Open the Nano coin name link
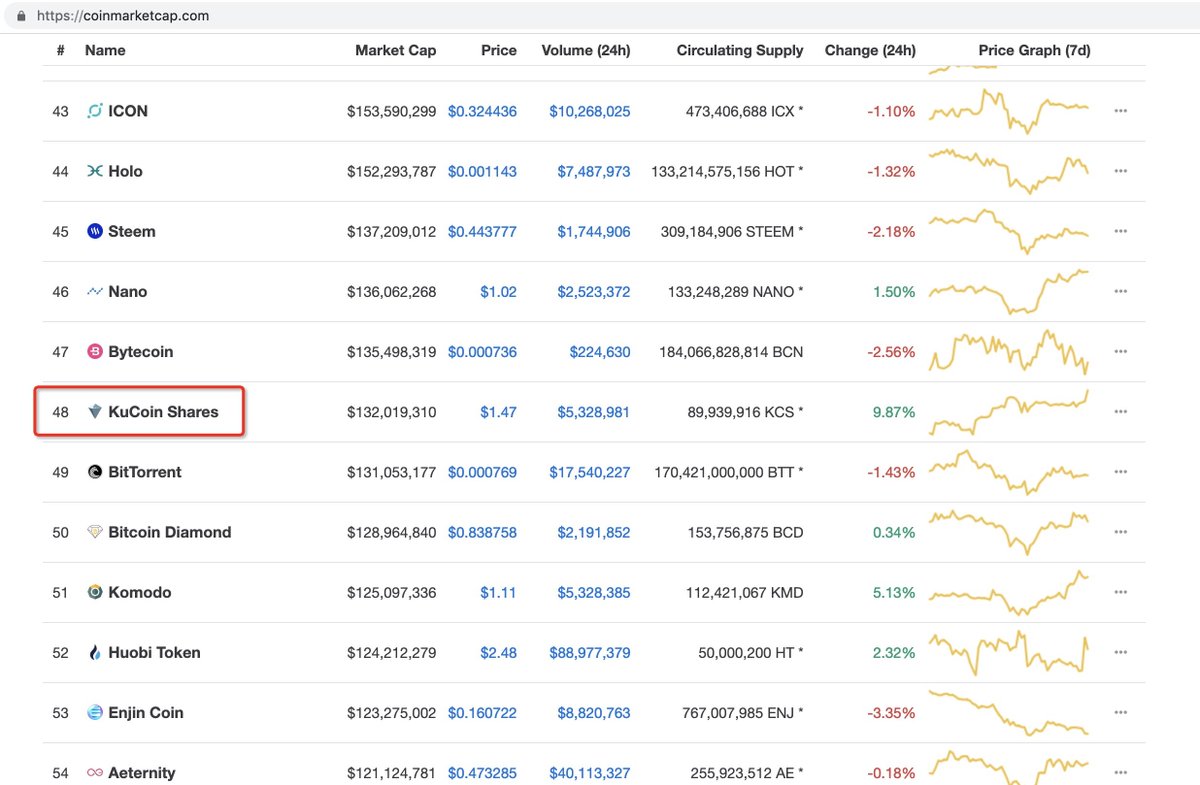 coord(128,291)
